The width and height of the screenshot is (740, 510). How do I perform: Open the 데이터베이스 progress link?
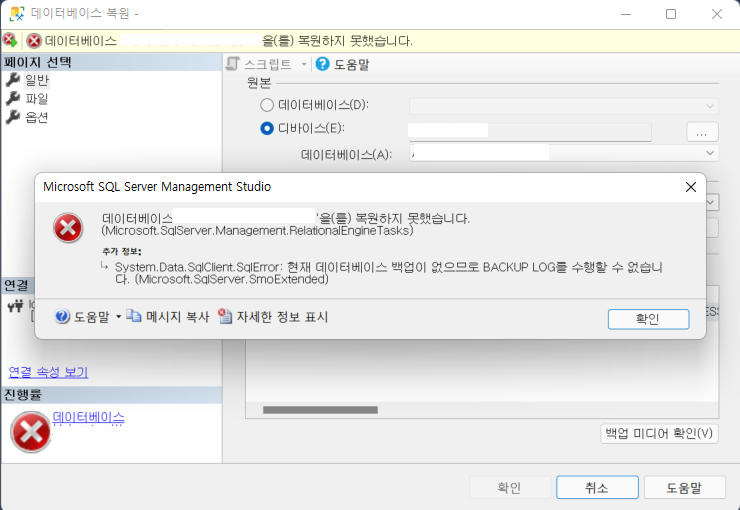click(88, 418)
